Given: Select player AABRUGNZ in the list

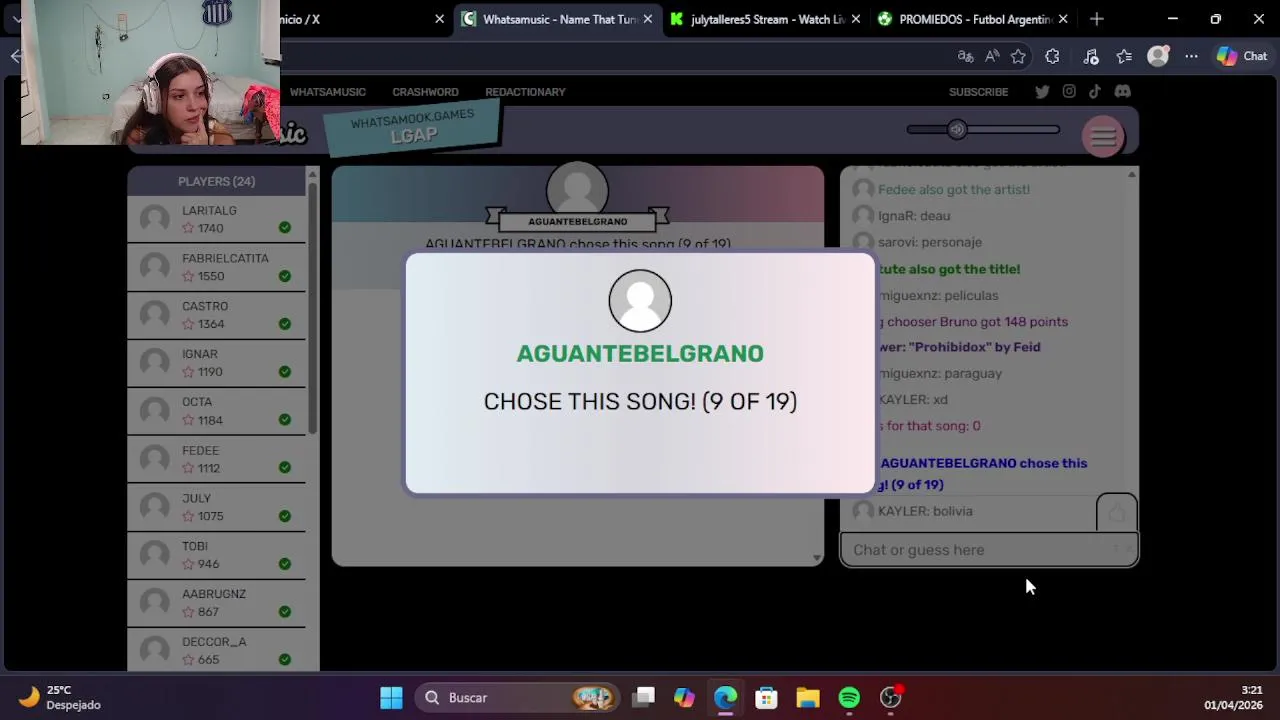Looking at the screenshot, I should (216, 603).
